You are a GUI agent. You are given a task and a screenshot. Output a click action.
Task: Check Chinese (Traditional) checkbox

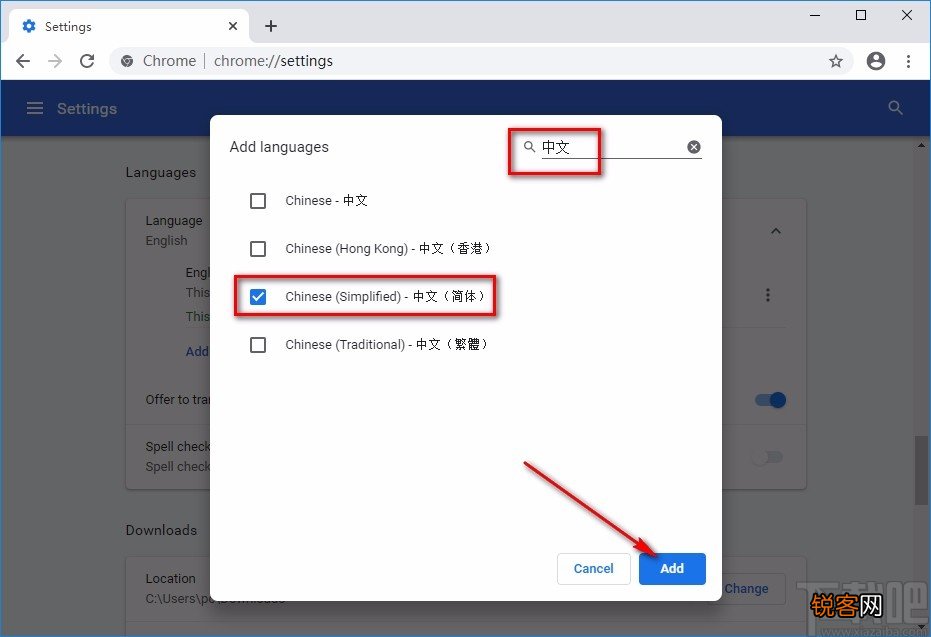click(258, 344)
